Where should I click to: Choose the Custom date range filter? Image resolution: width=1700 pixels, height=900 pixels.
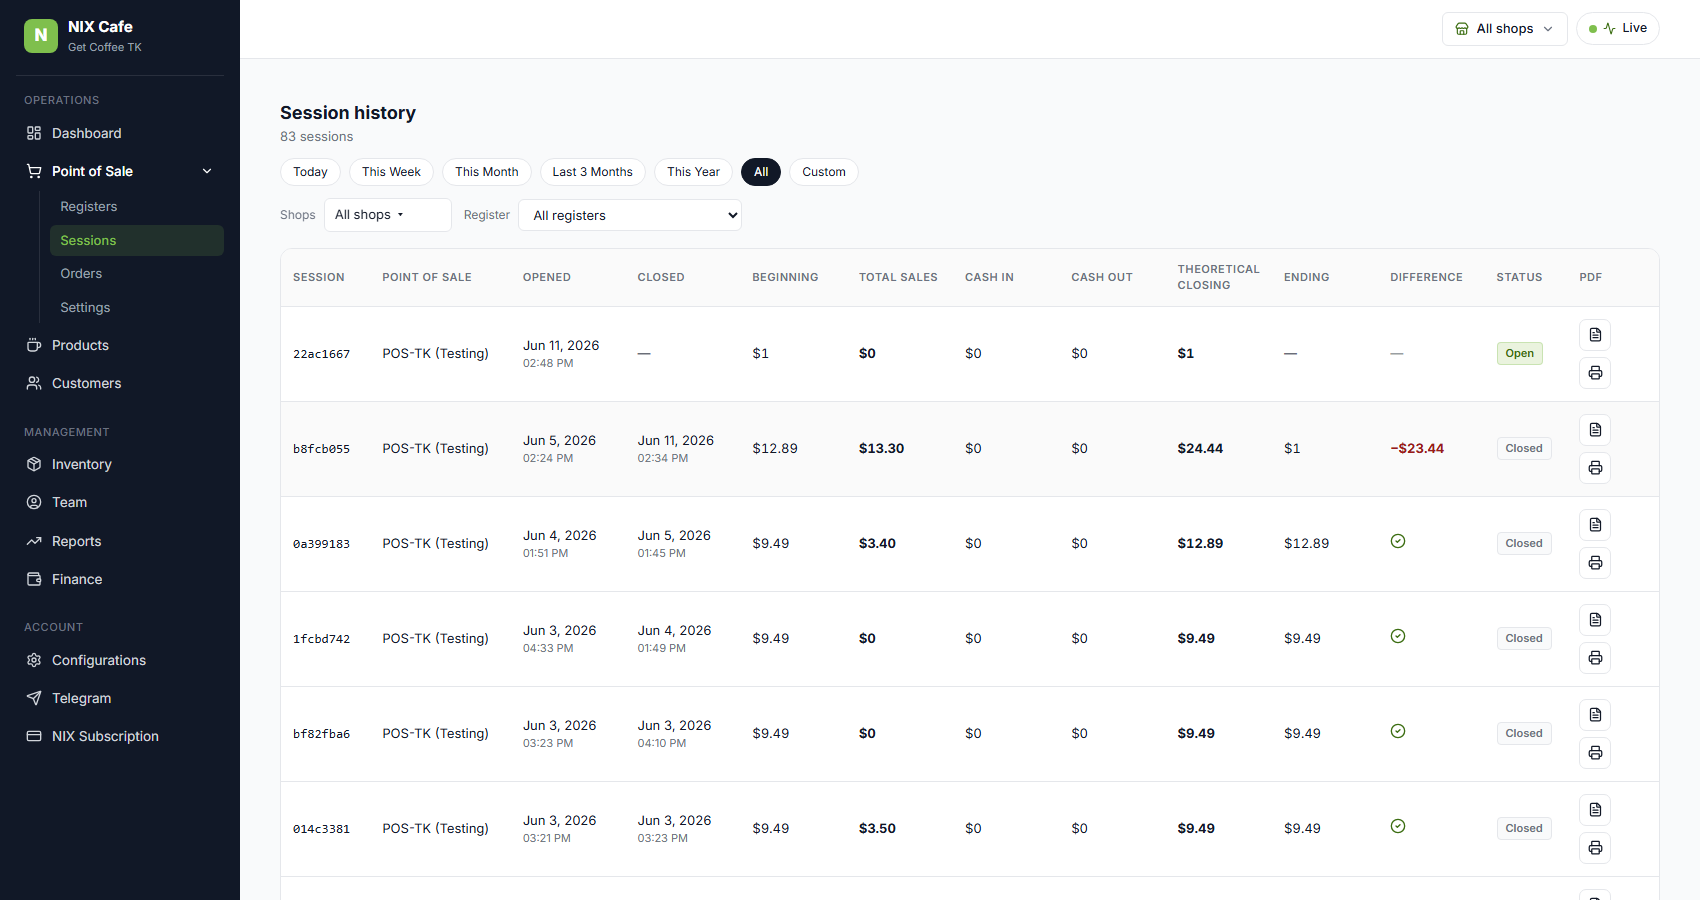coord(824,172)
